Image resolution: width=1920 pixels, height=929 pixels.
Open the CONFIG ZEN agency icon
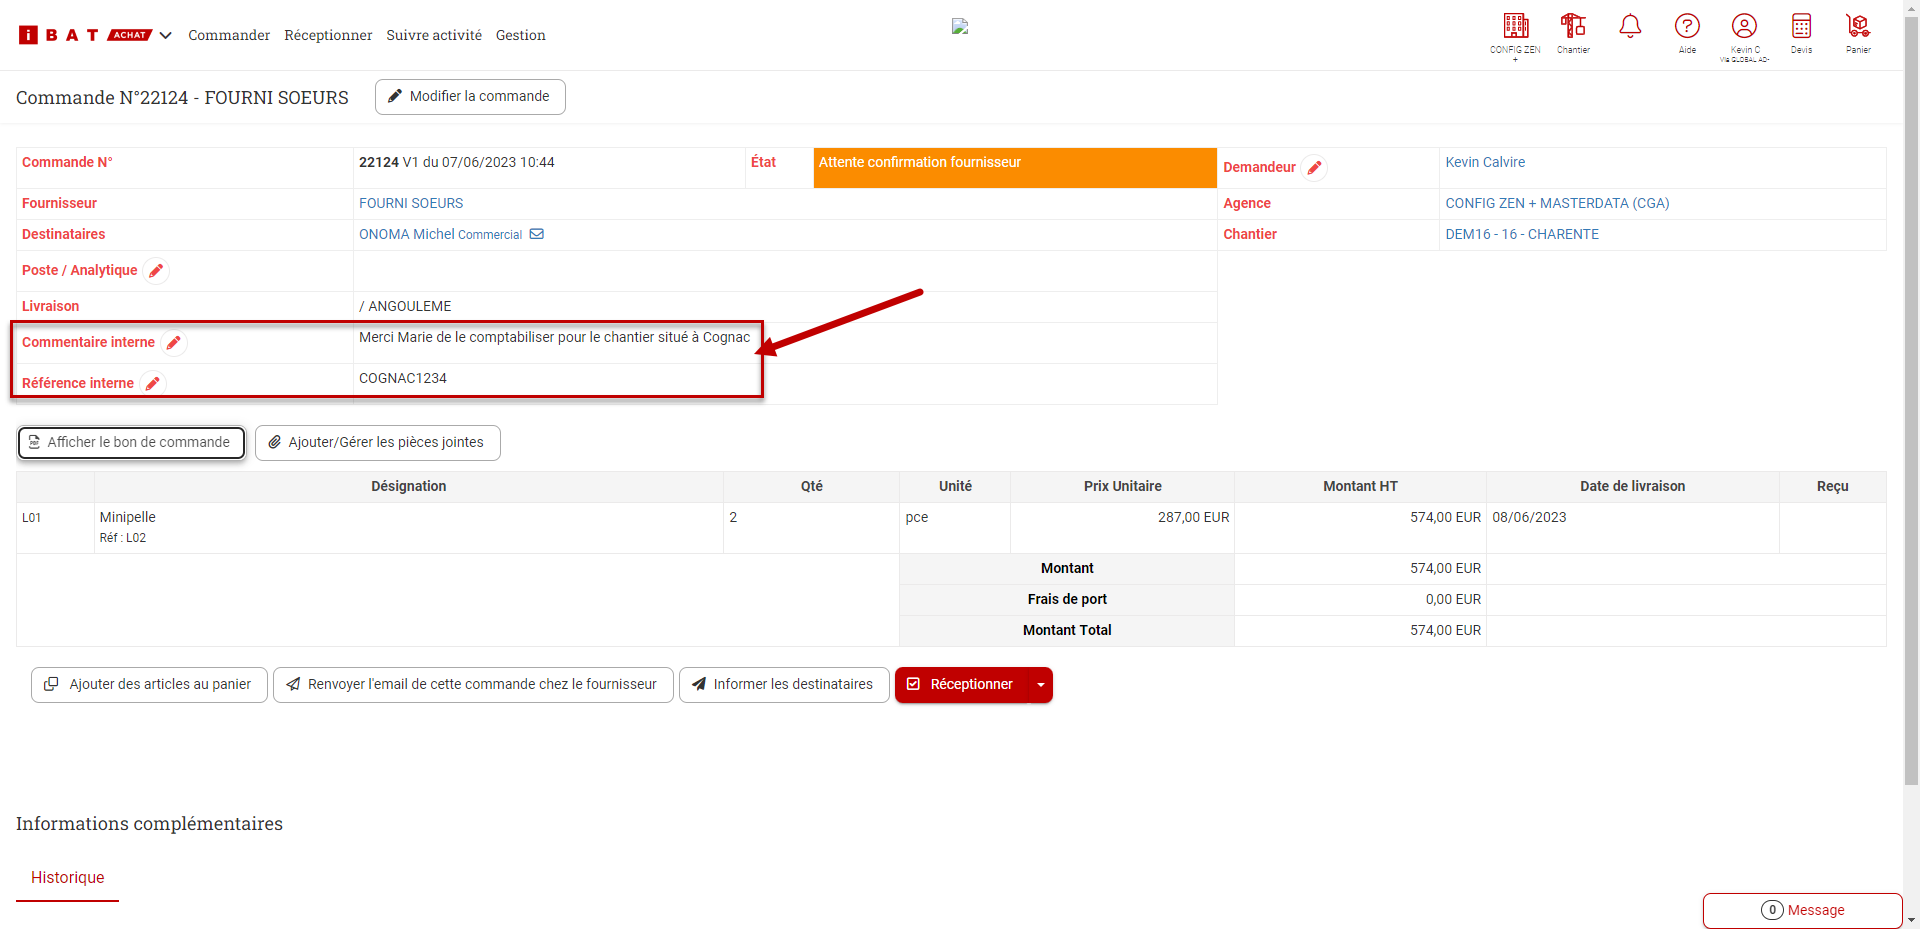1515,27
